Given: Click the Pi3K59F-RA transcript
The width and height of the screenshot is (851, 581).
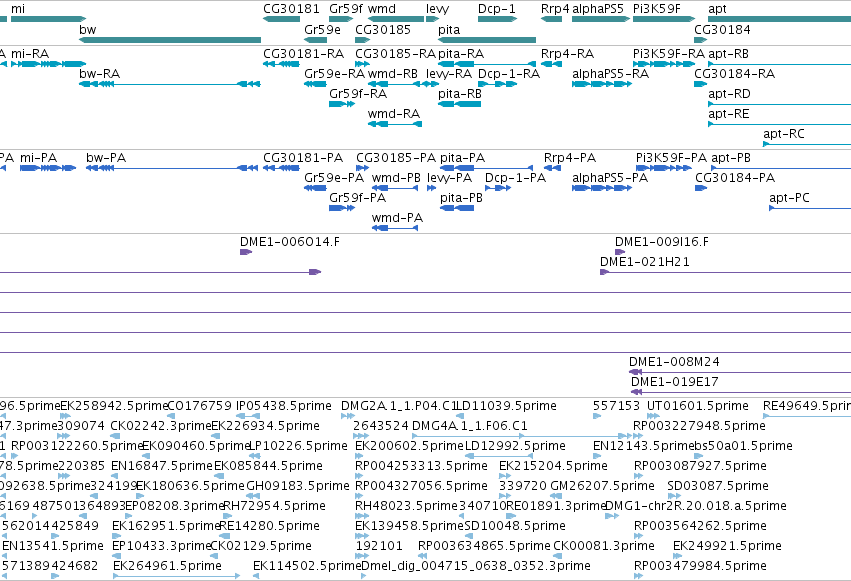Looking at the screenshot, I should (x=664, y=64).
